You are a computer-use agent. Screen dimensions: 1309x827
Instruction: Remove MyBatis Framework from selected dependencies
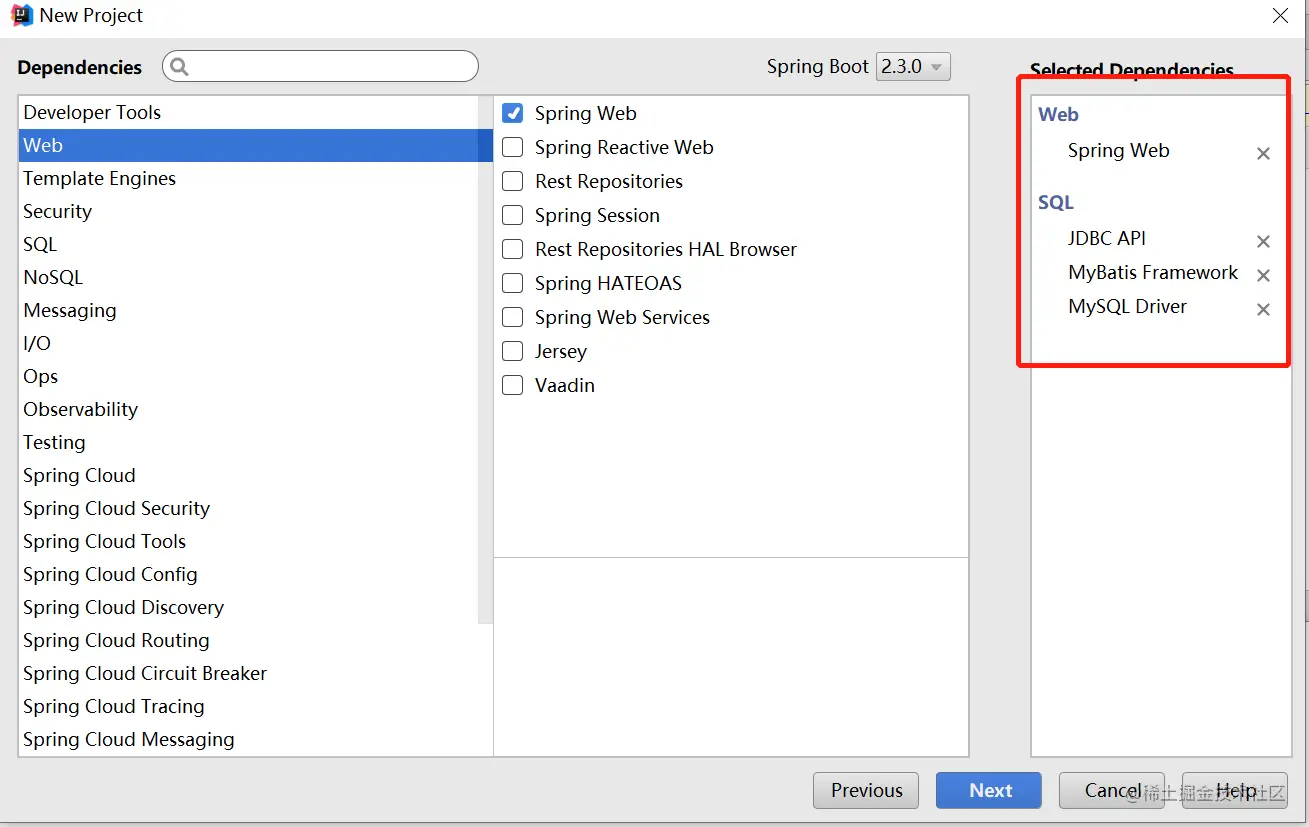(1263, 276)
